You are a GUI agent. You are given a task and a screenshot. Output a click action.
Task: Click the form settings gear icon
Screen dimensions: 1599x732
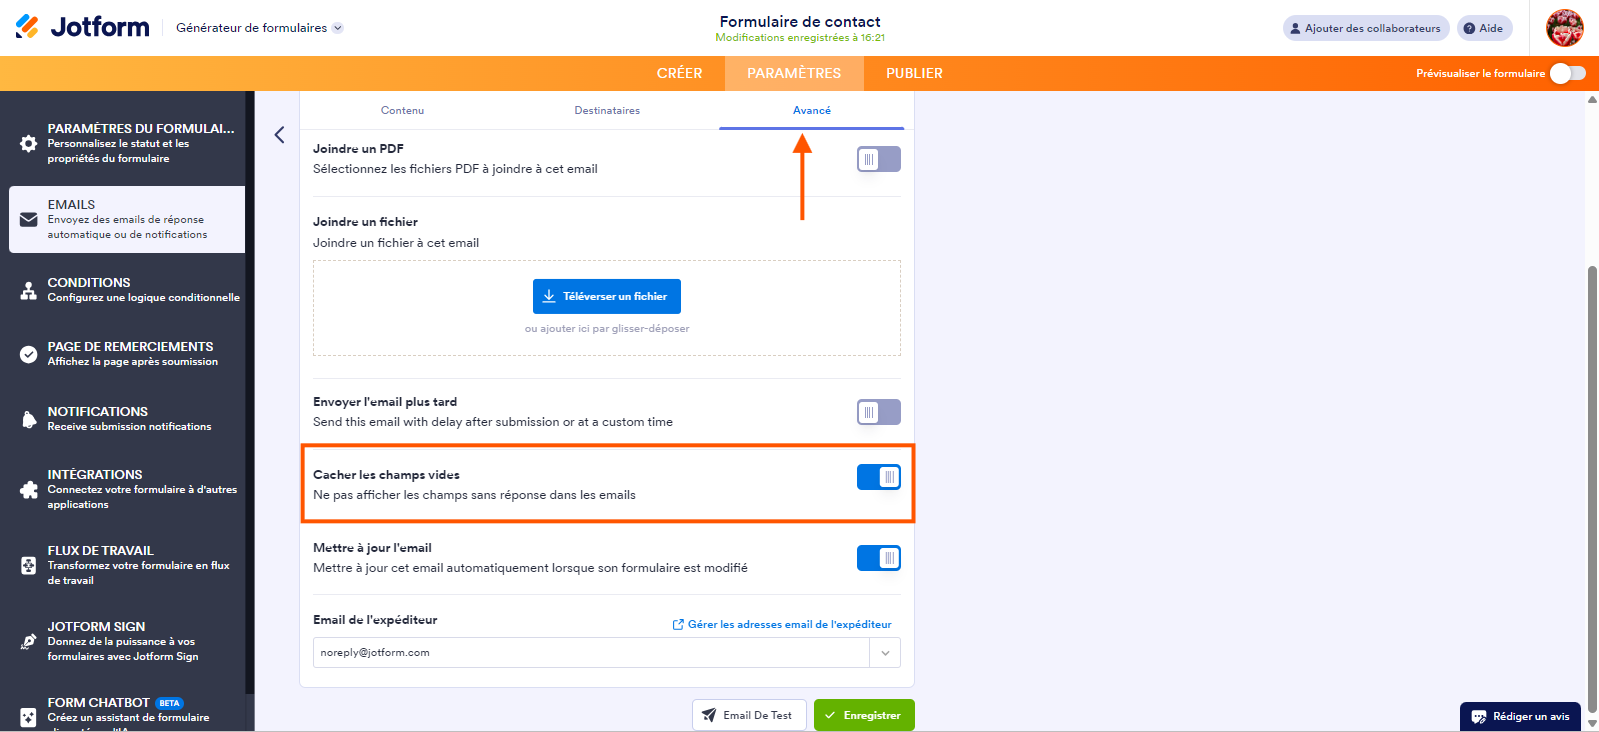(x=29, y=143)
